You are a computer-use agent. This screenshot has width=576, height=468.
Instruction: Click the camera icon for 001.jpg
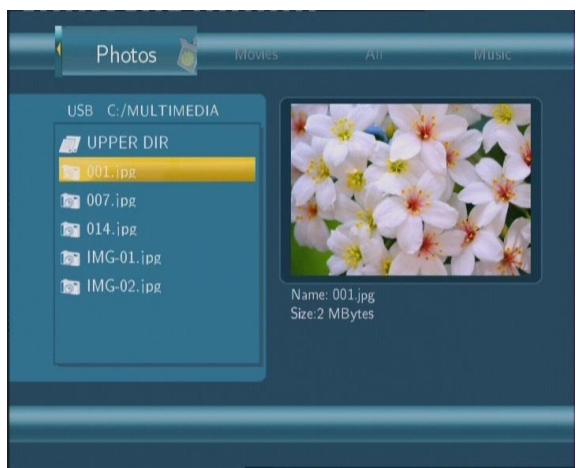tap(70, 172)
